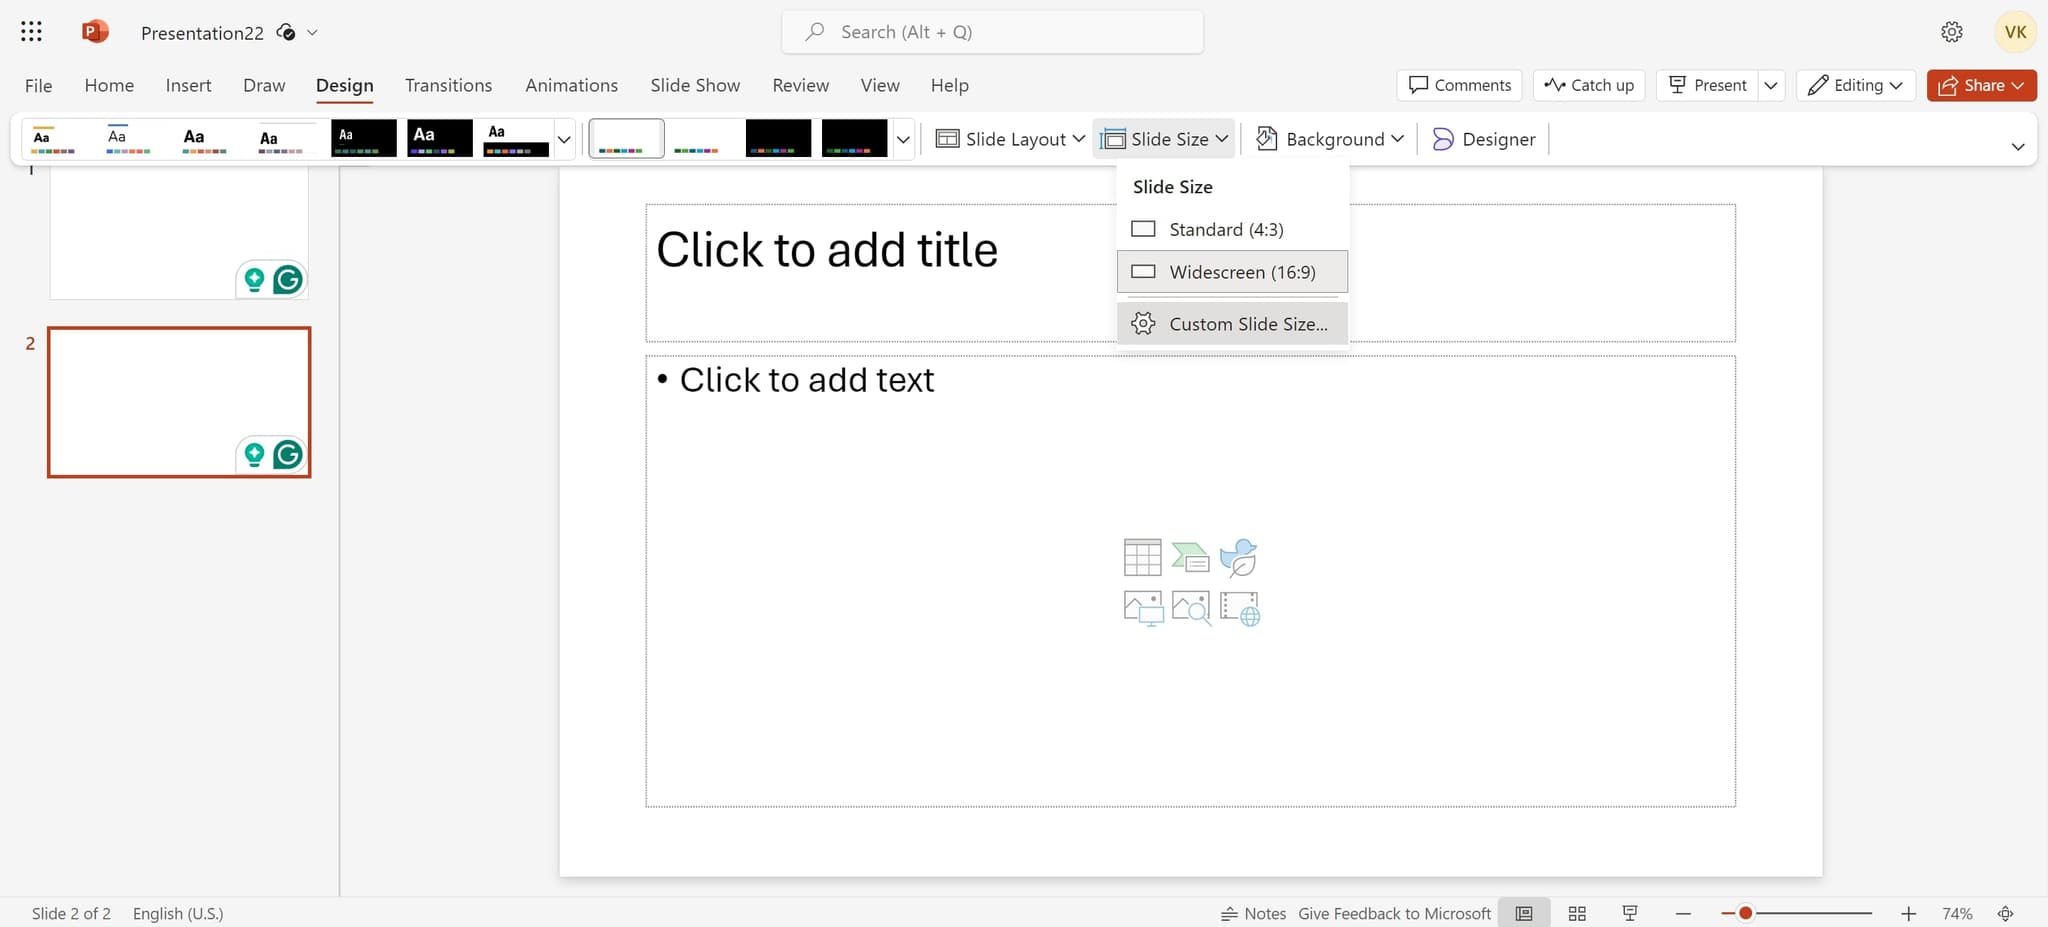
Task: Open stock images via the duck placeholder icon
Action: click(x=1239, y=557)
